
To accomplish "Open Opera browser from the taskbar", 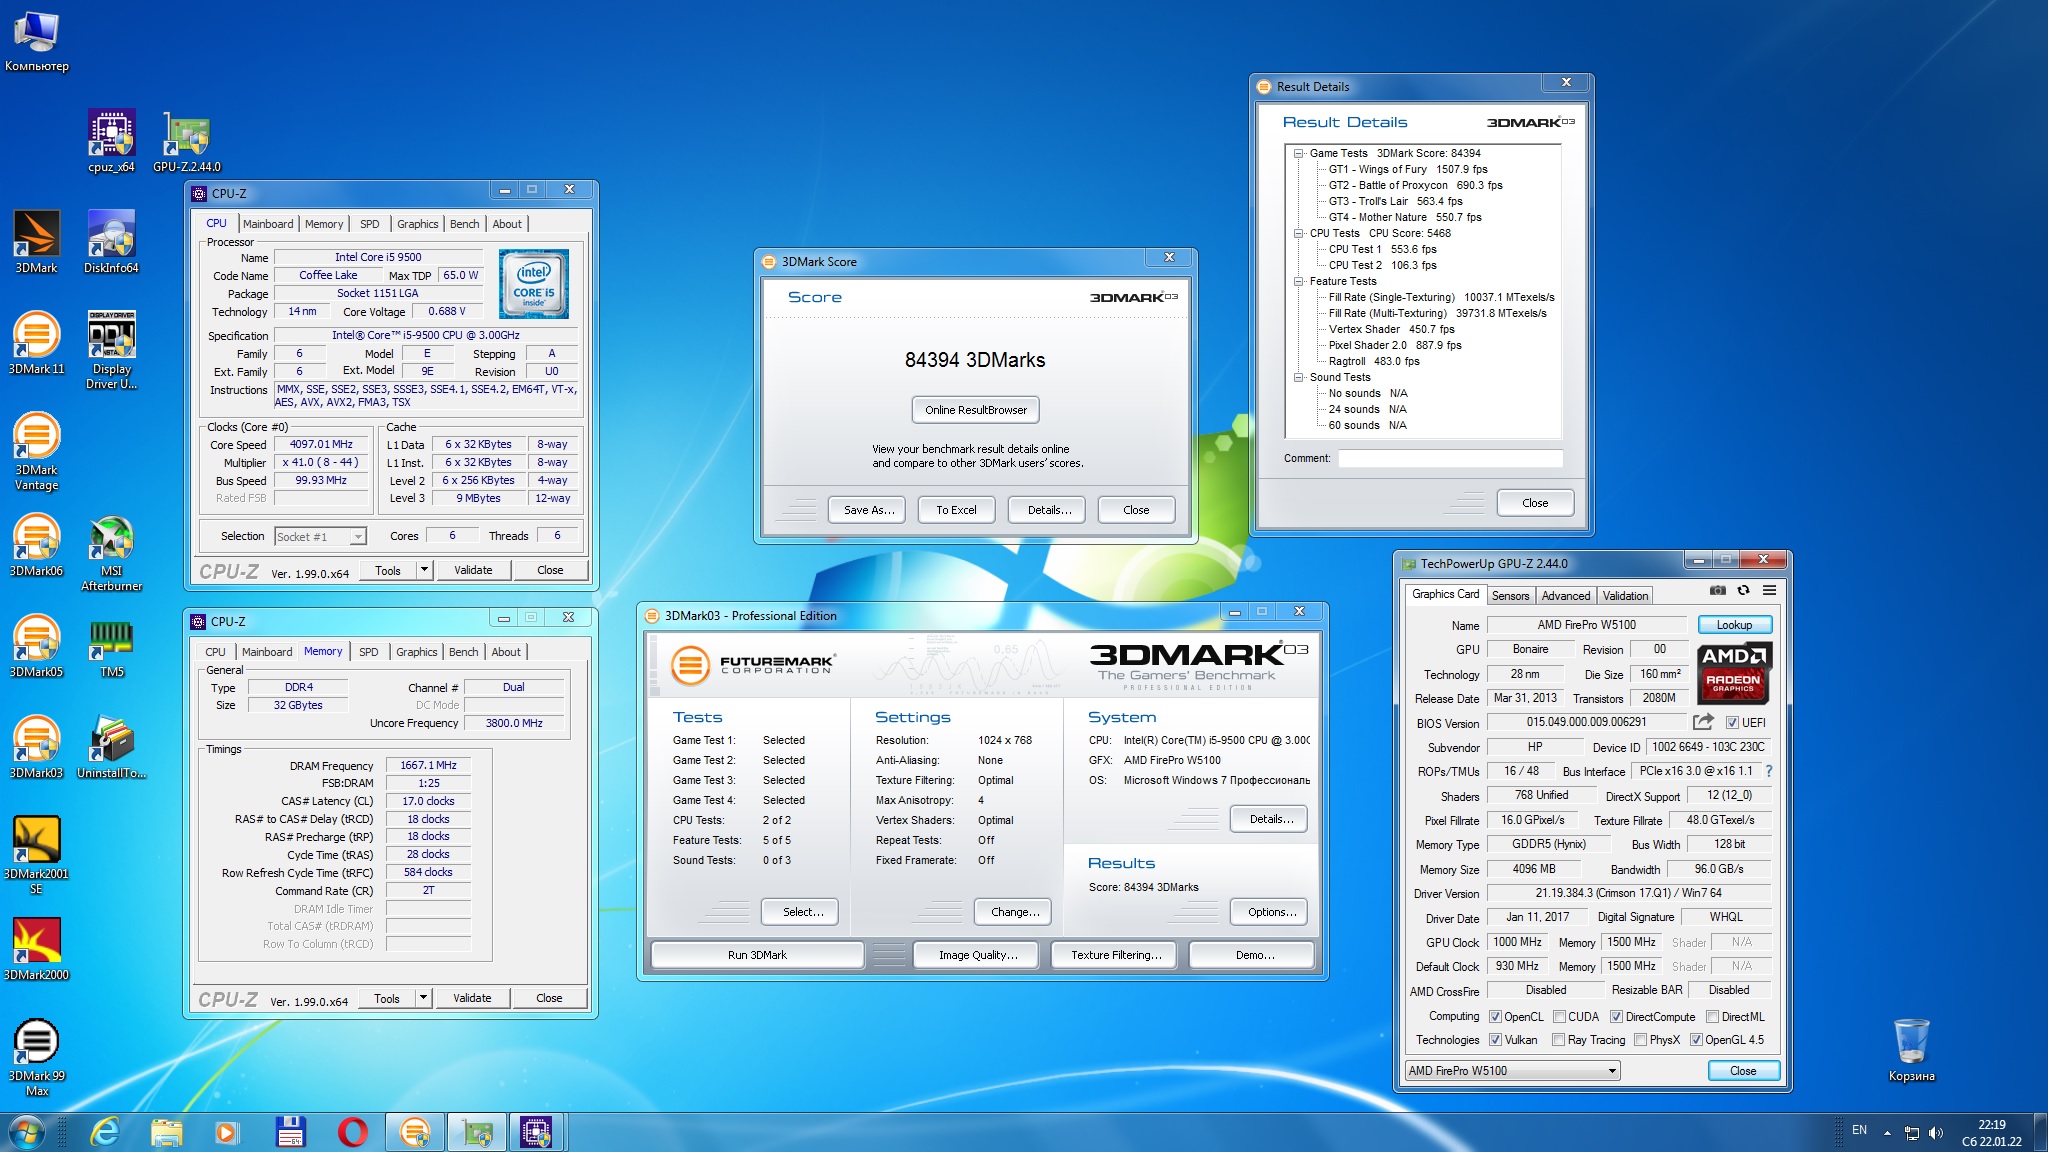I will click(x=352, y=1132).
